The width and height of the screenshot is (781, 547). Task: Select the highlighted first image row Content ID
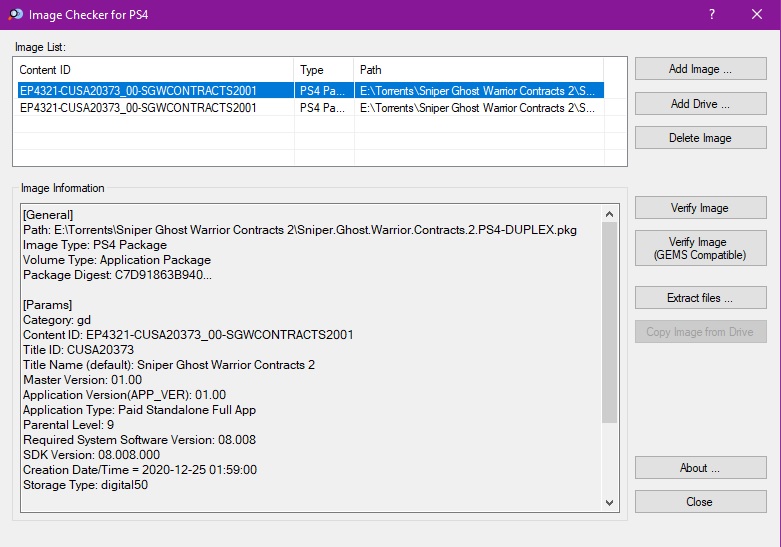(x=138, y=91)
